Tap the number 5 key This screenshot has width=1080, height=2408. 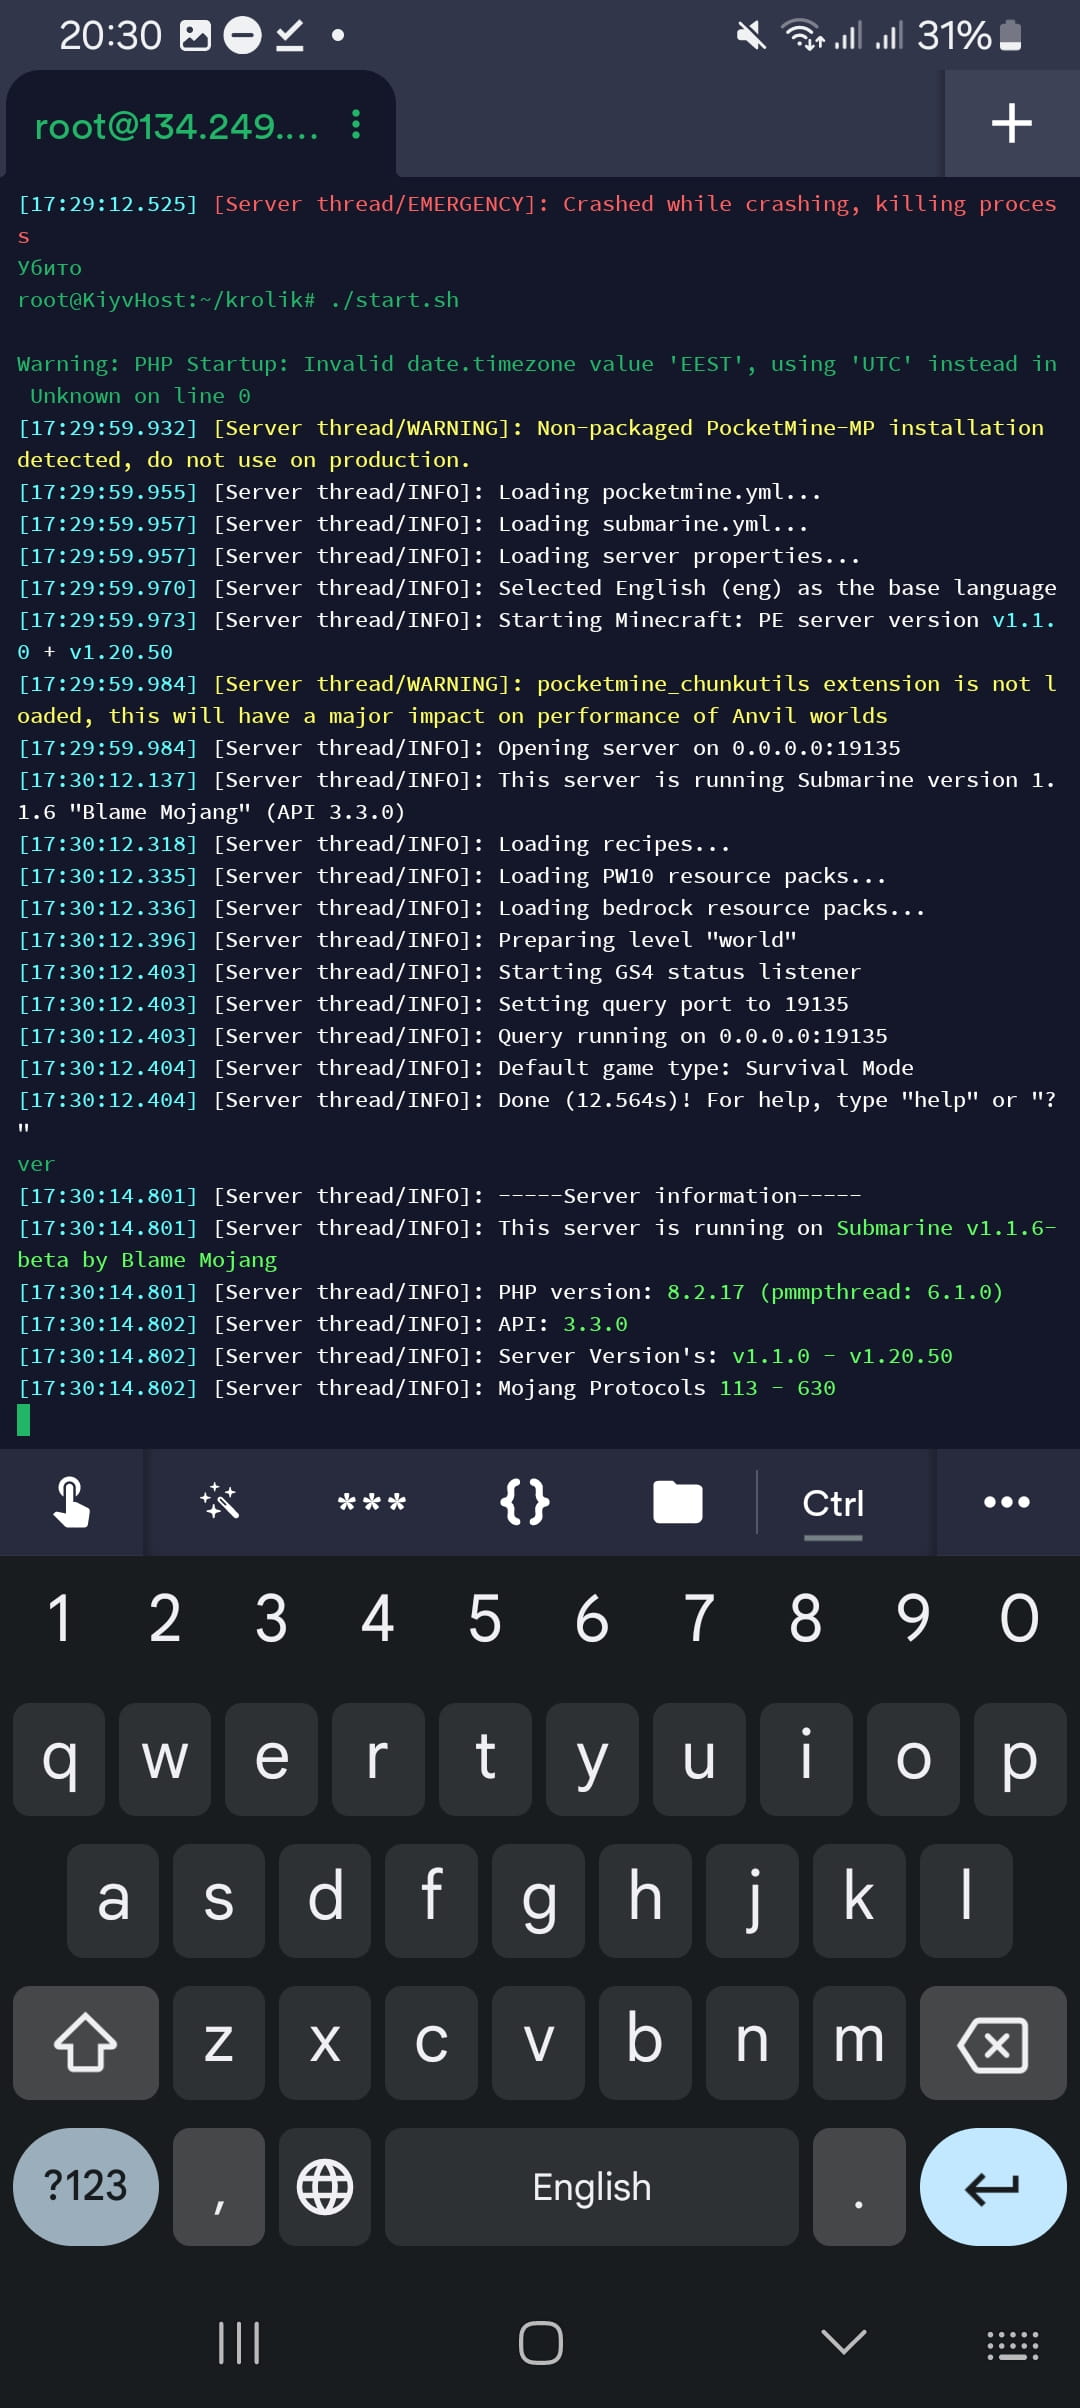point(485,1618)
